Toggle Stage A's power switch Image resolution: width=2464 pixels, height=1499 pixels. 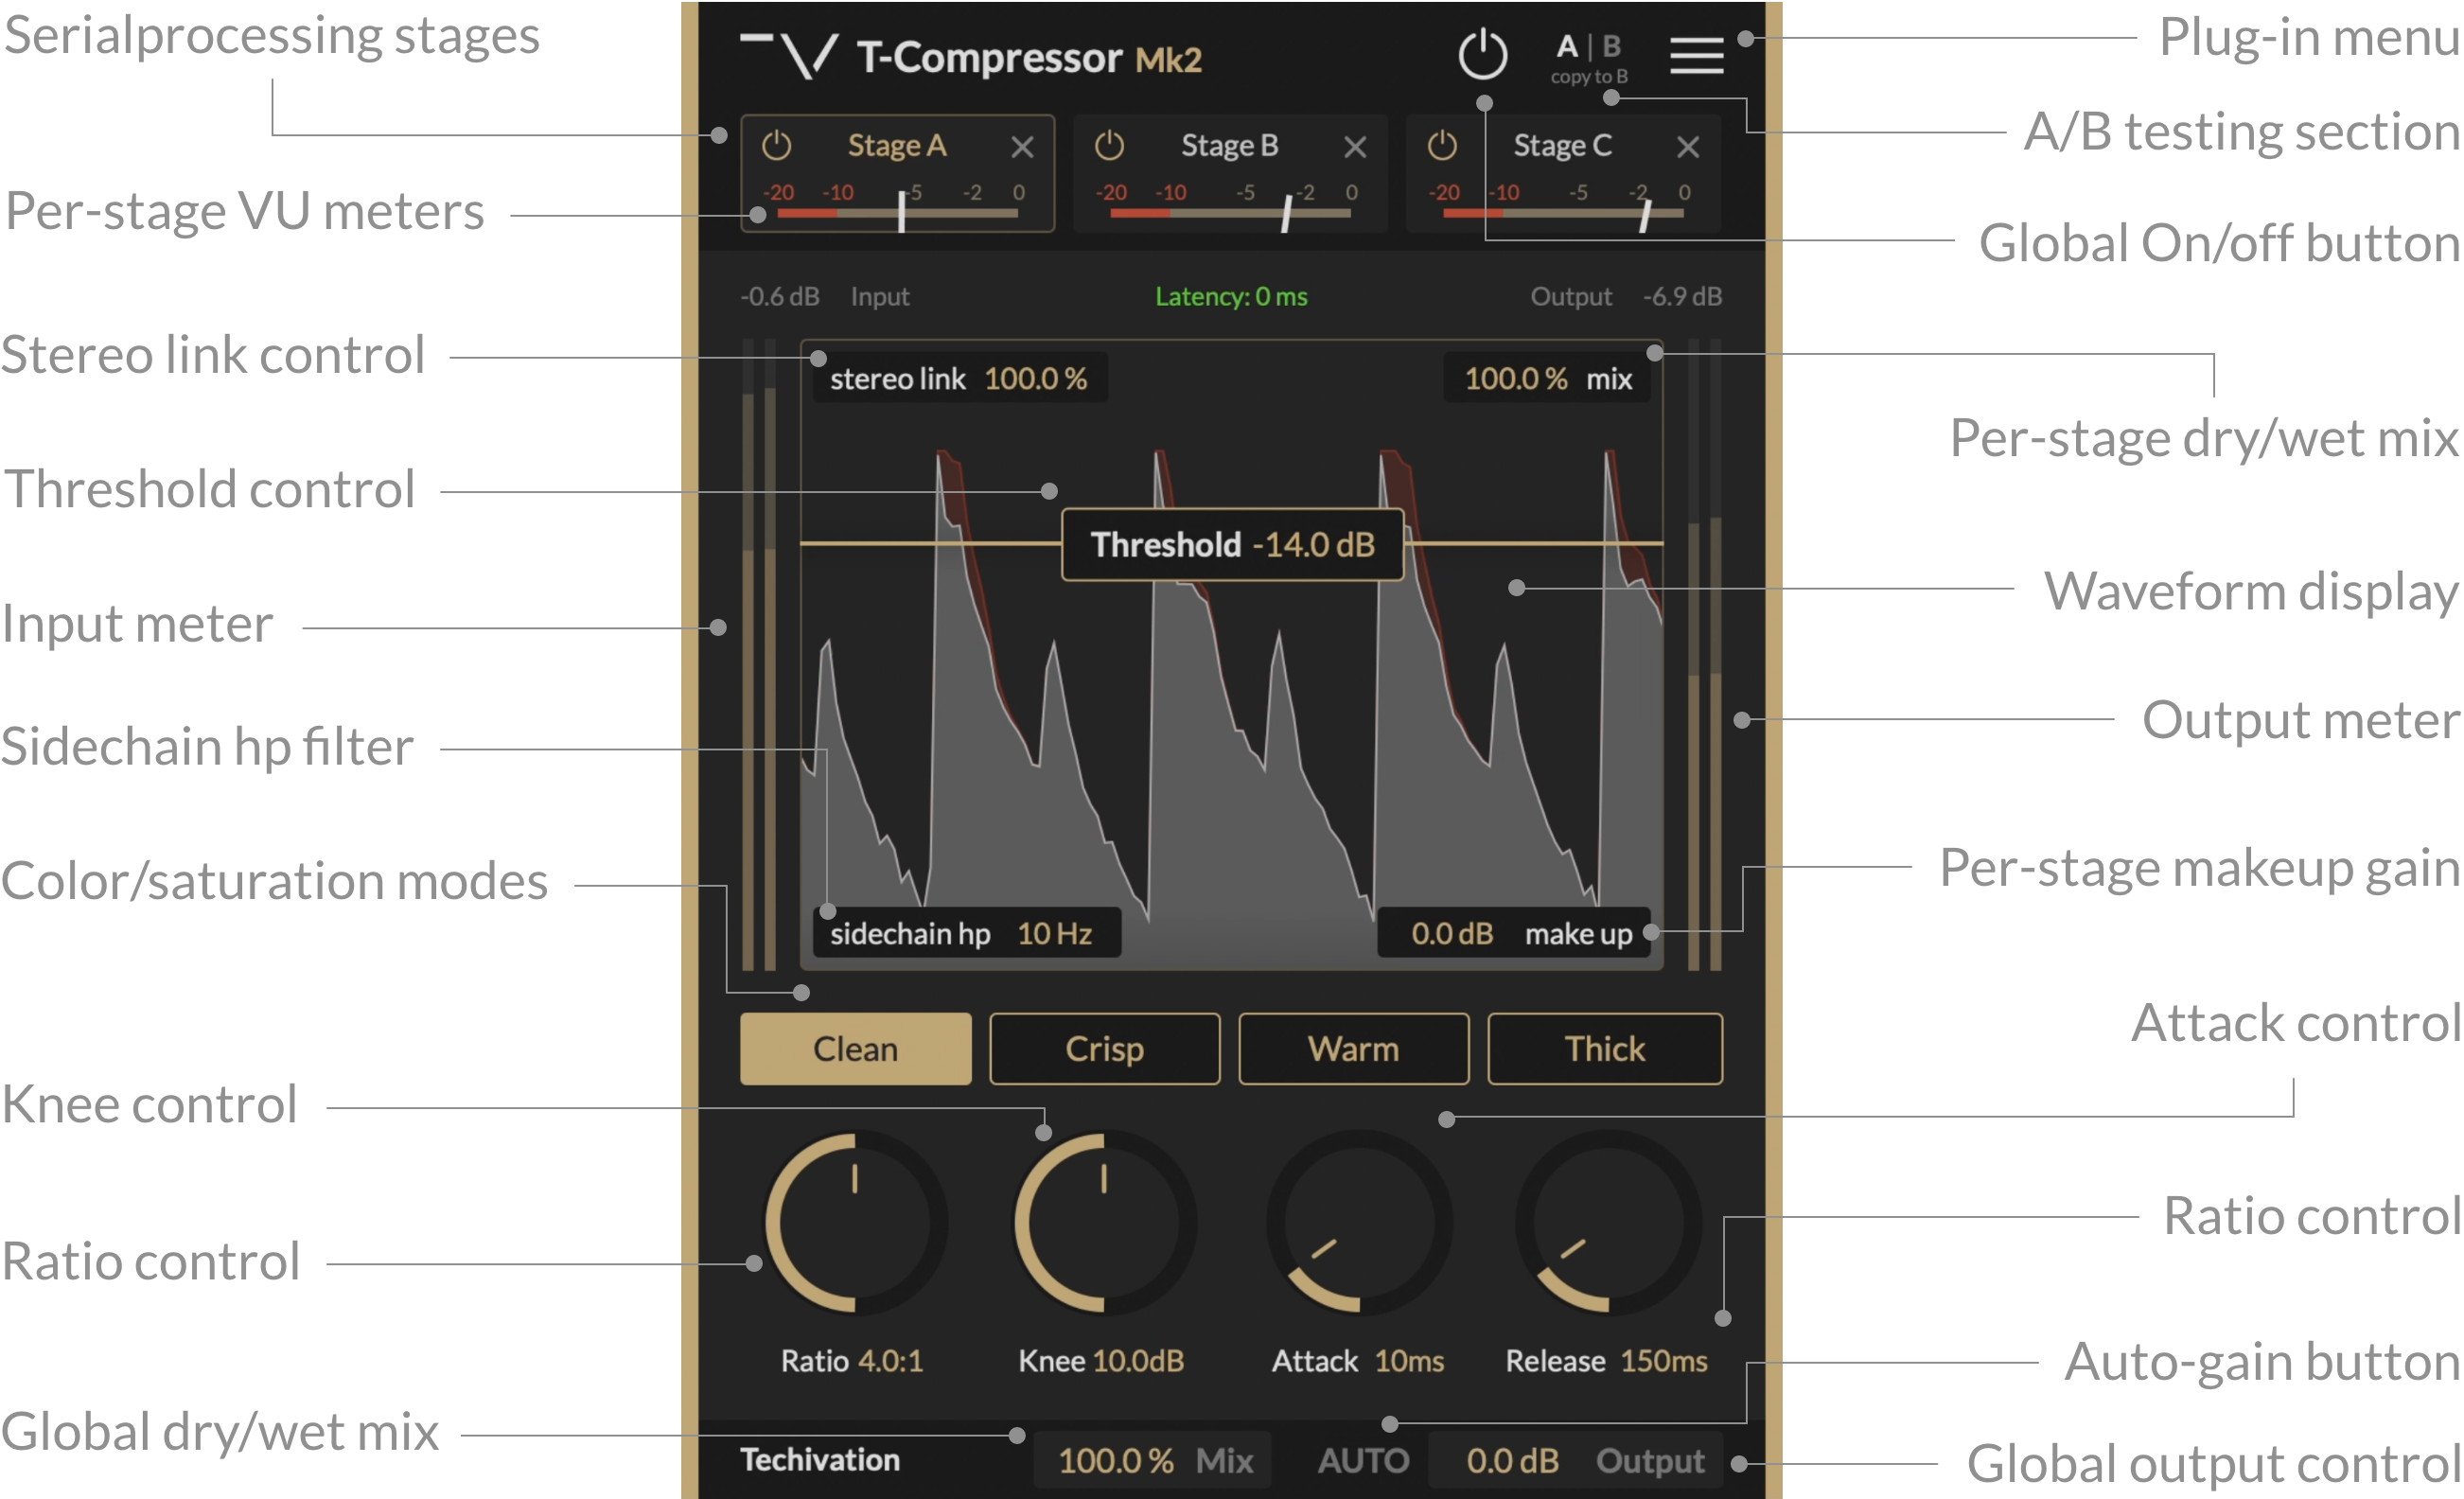[777, 146]
